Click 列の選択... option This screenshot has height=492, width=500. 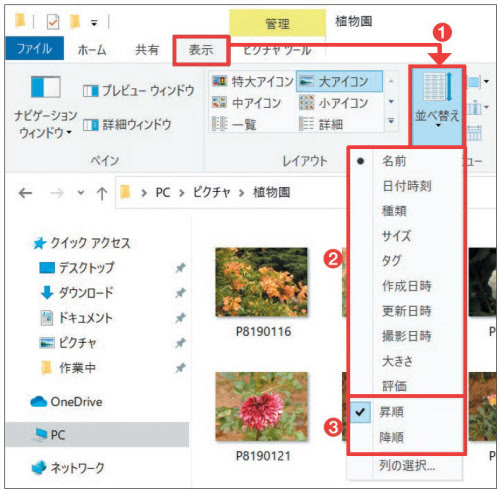[x=407, y=465]
